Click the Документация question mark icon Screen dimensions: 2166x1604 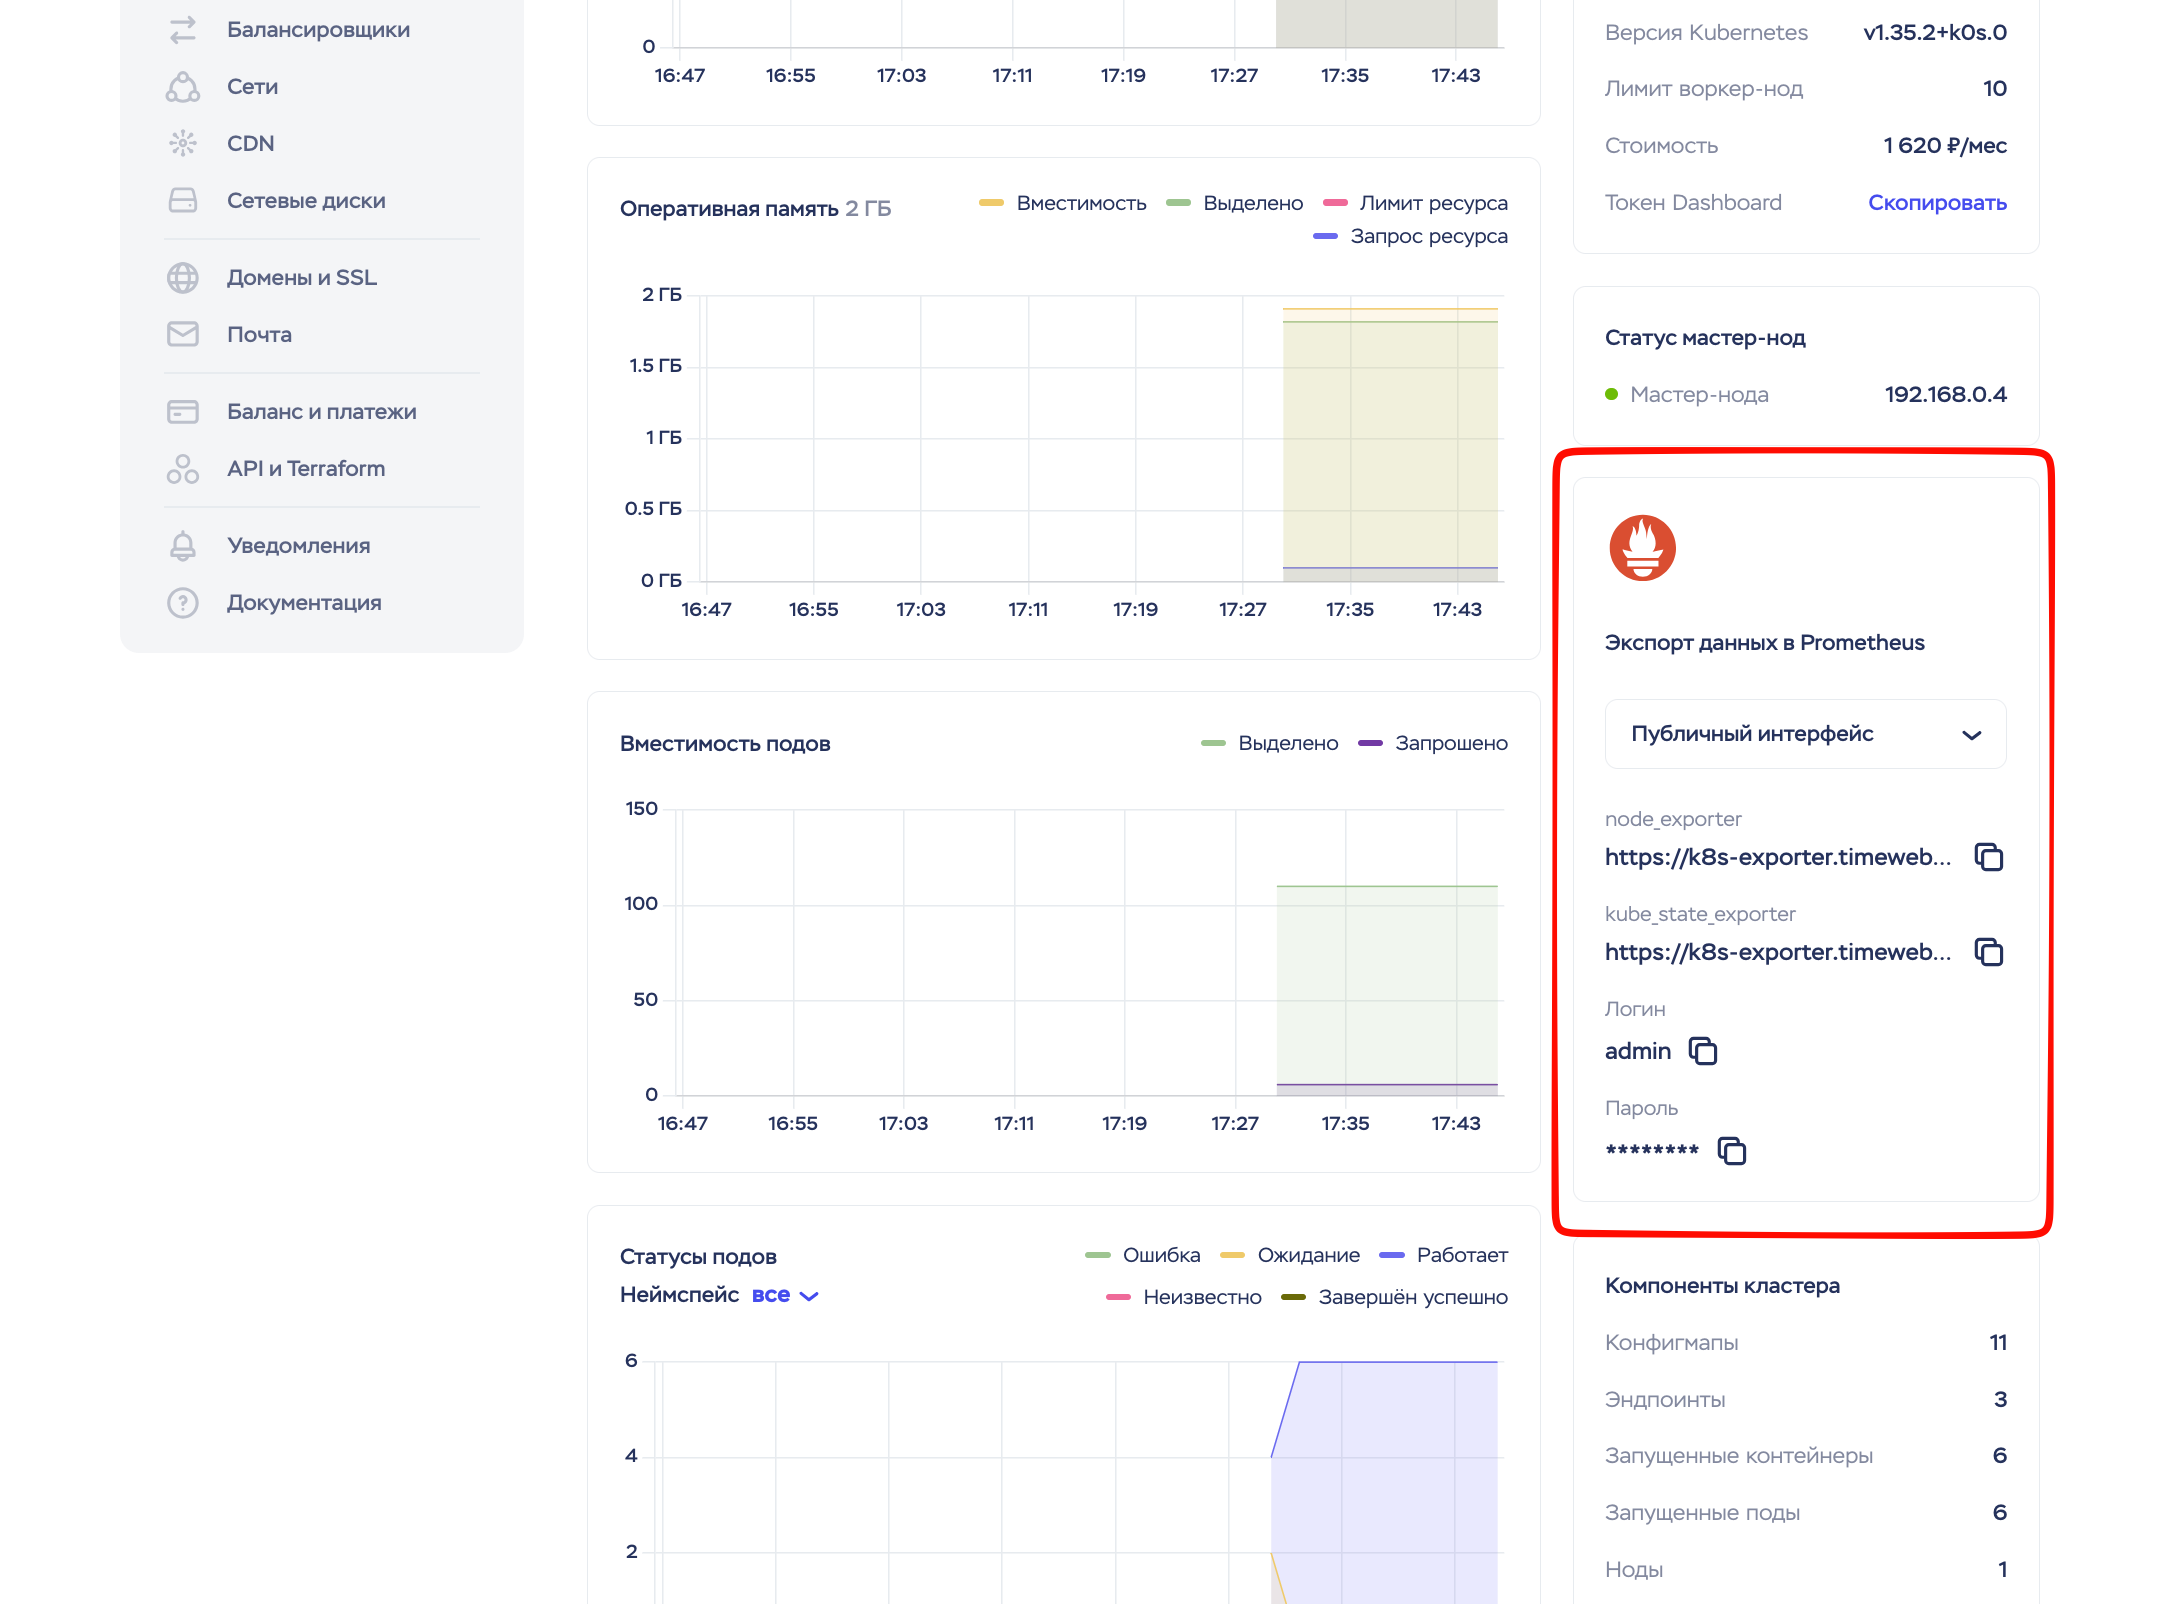183,603
